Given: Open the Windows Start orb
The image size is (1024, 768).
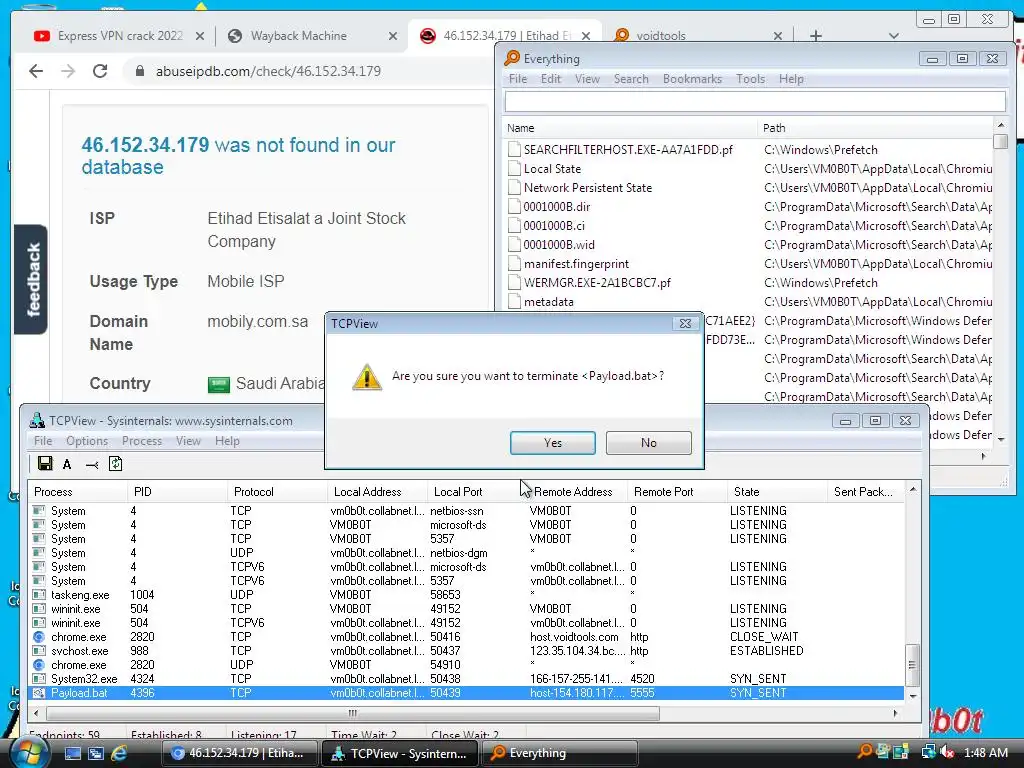Looking at the screenshot, I should tap(28, 752).
